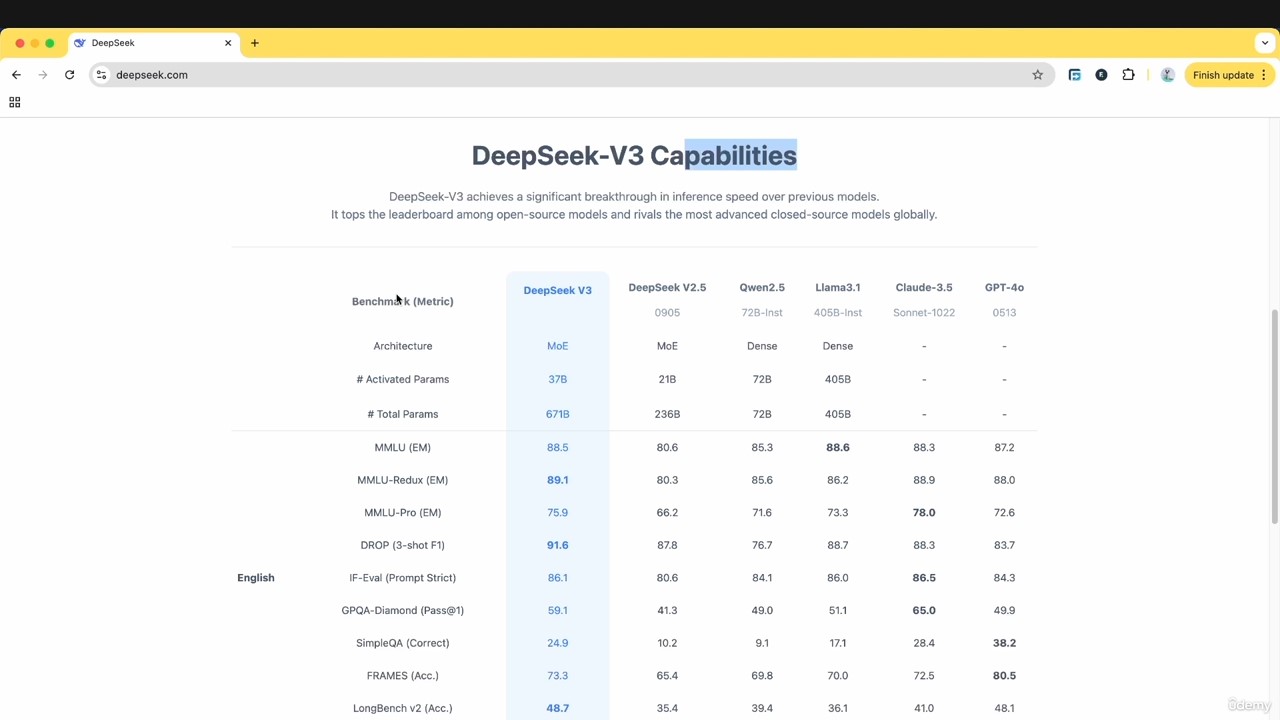
Task: Click the 671B total params value
Action: point(557,414)
